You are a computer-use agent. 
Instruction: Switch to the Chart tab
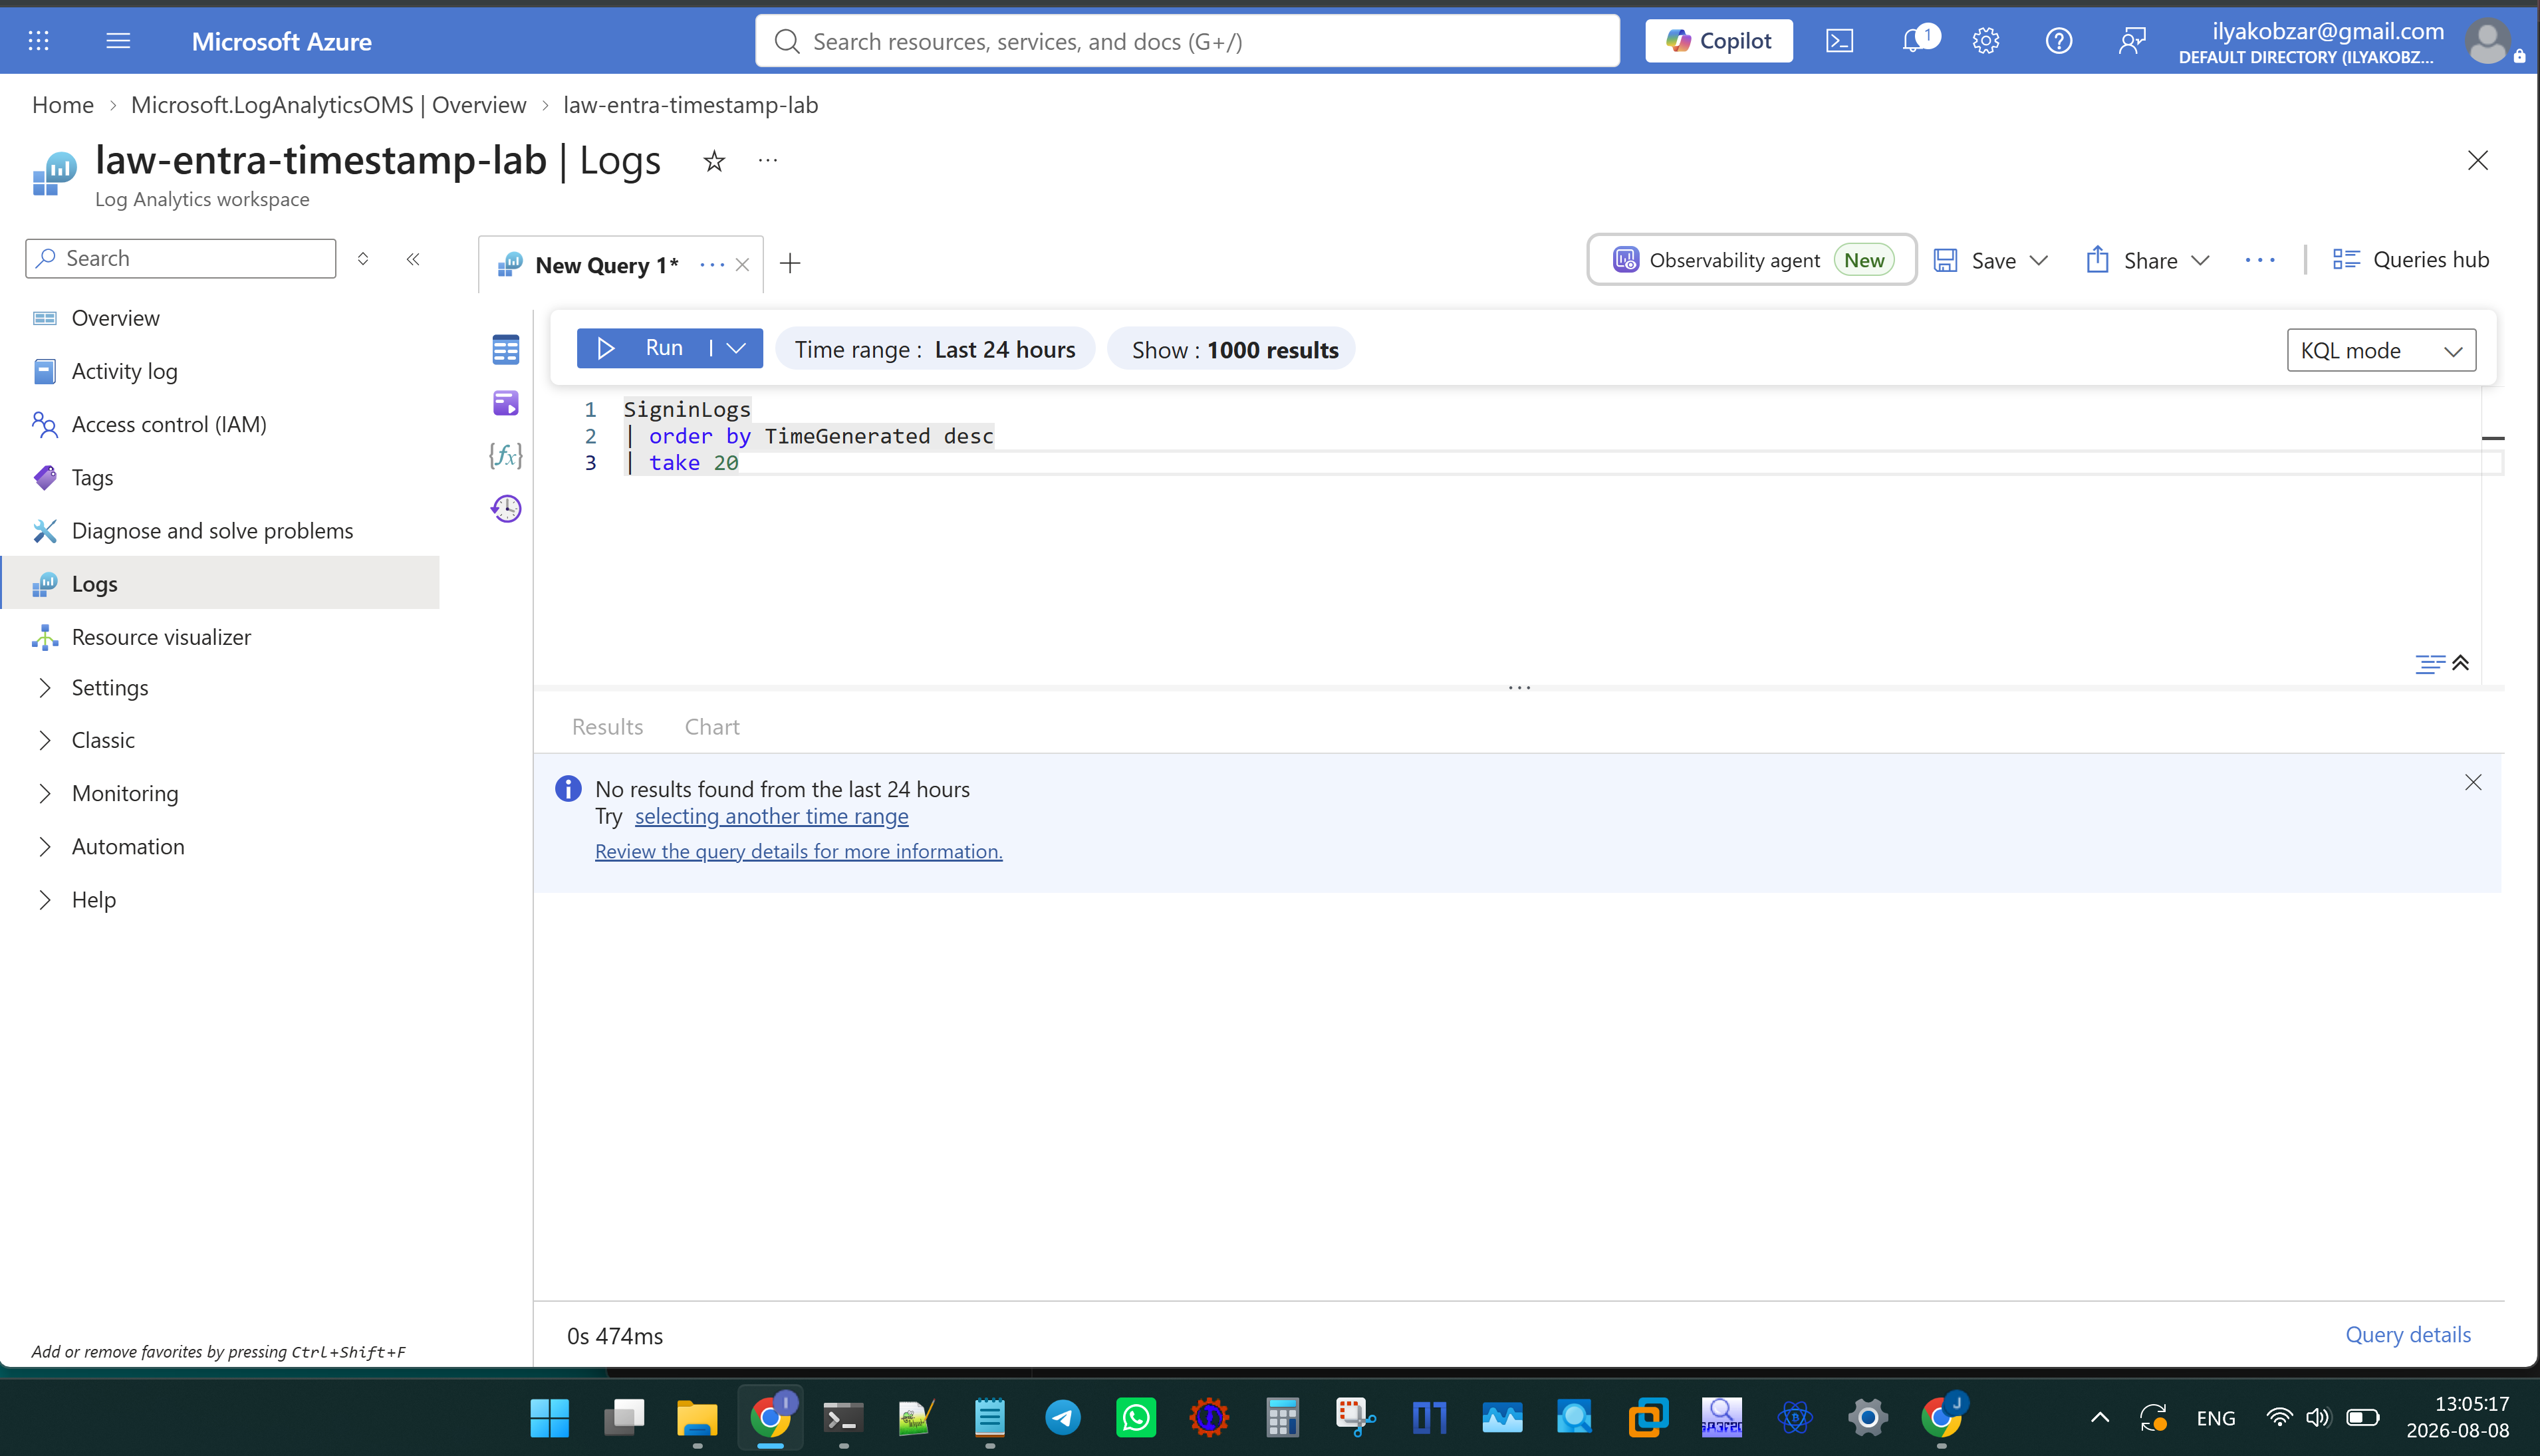(712, 727)
